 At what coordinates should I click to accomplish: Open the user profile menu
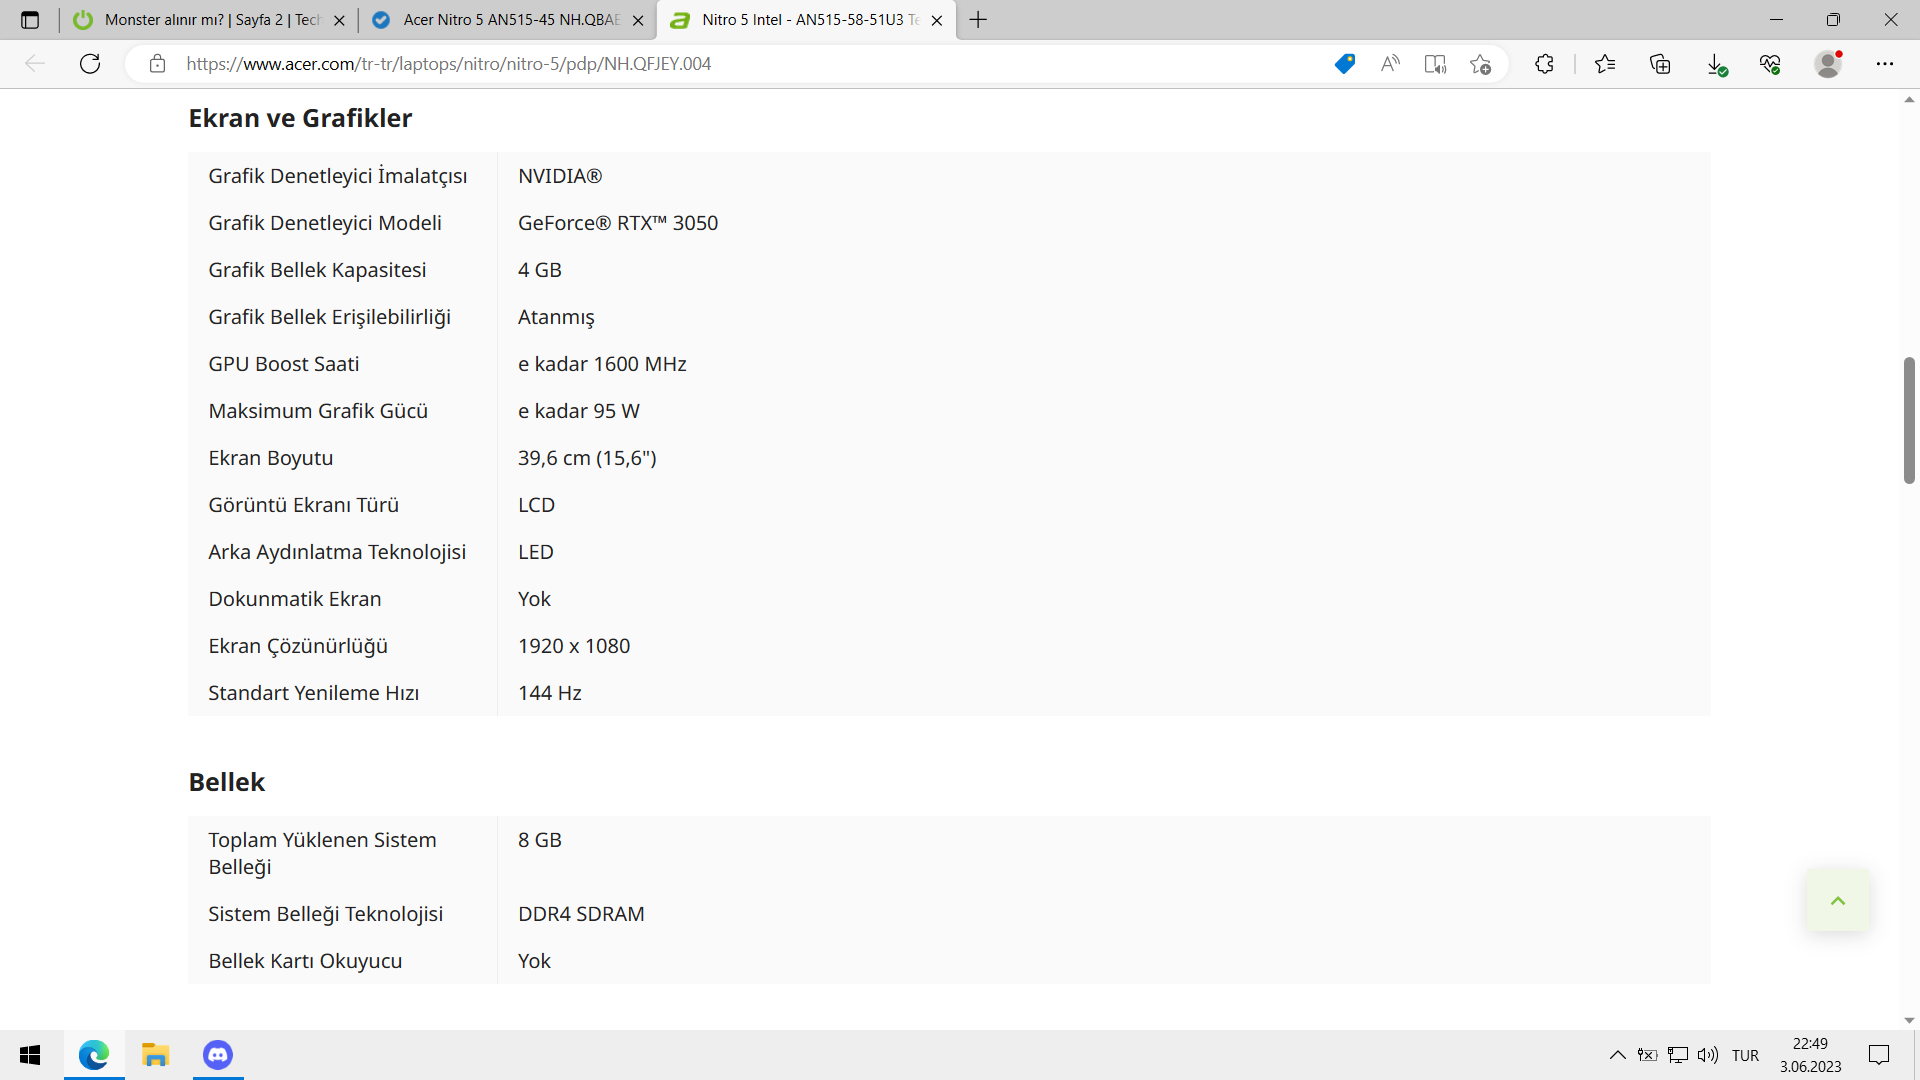(x=1828, y=64)
